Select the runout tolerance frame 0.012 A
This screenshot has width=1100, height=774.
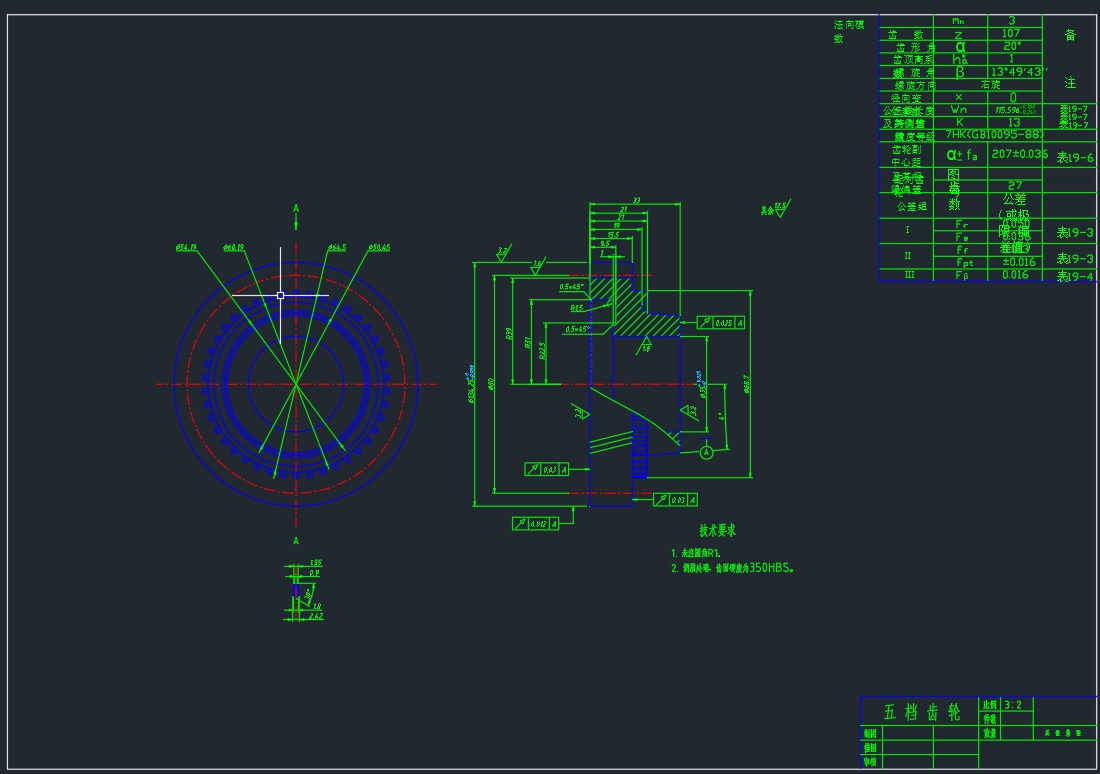535,523
